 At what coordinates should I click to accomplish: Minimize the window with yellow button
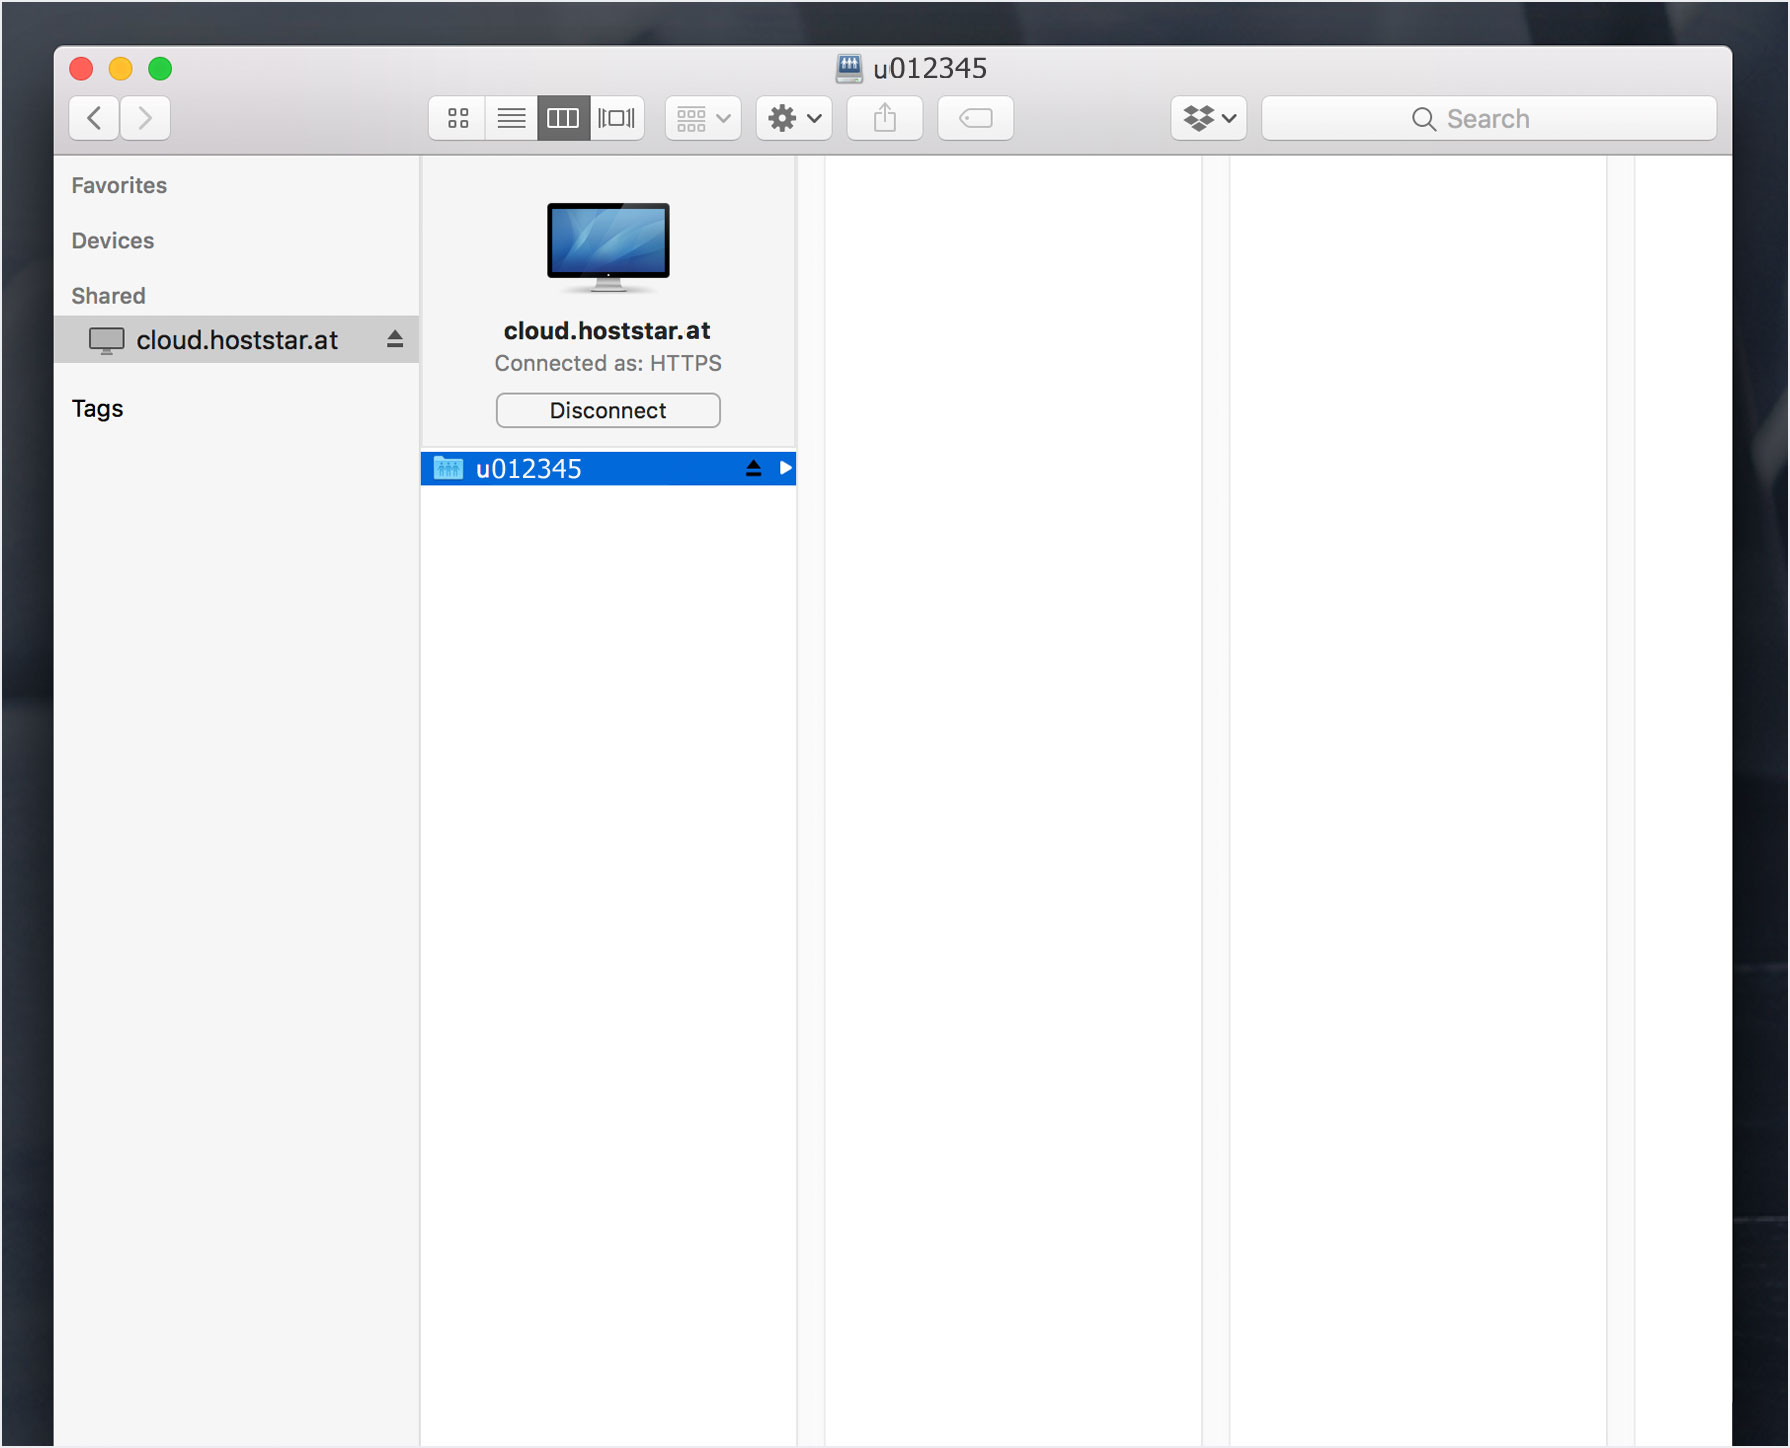pyautogui.click(x=121, y=68)
